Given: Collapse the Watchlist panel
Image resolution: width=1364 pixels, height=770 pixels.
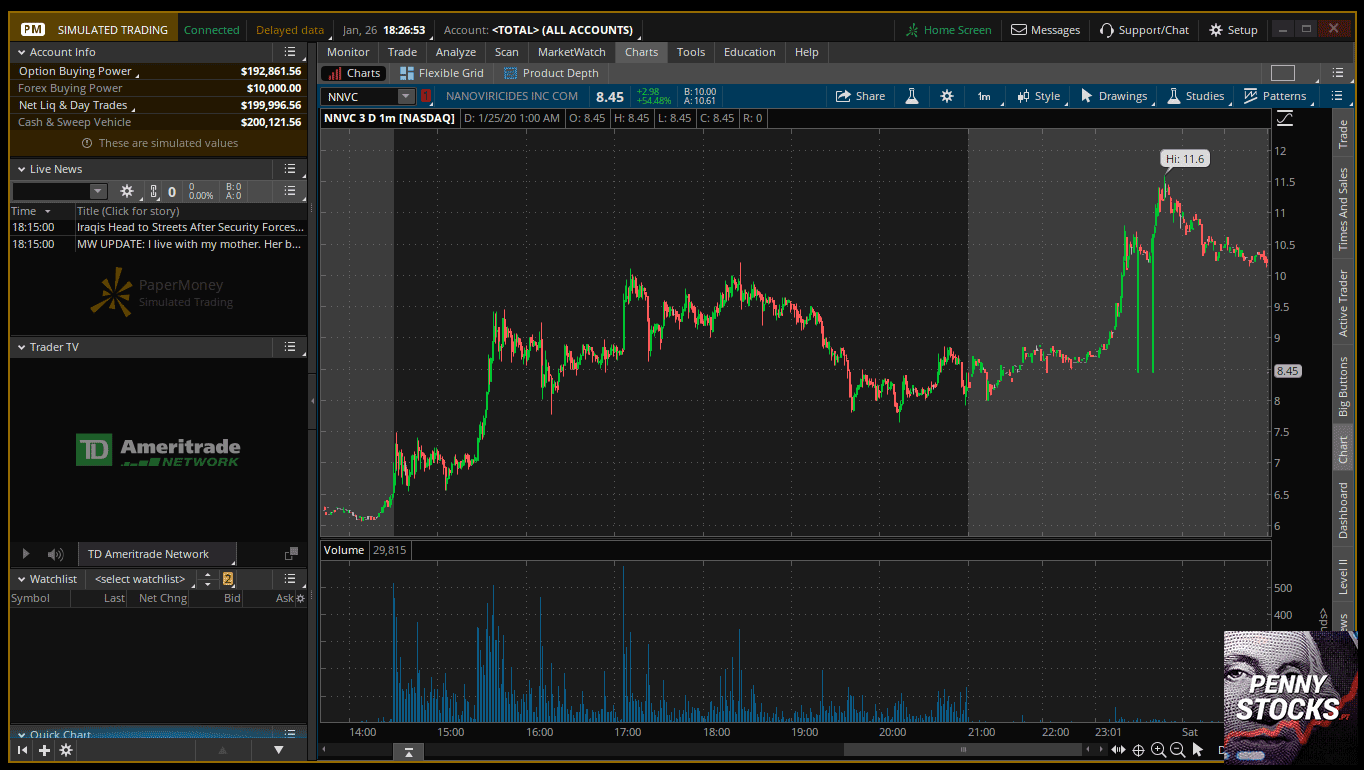Looking at the screenshot, I should pos(21,579).
